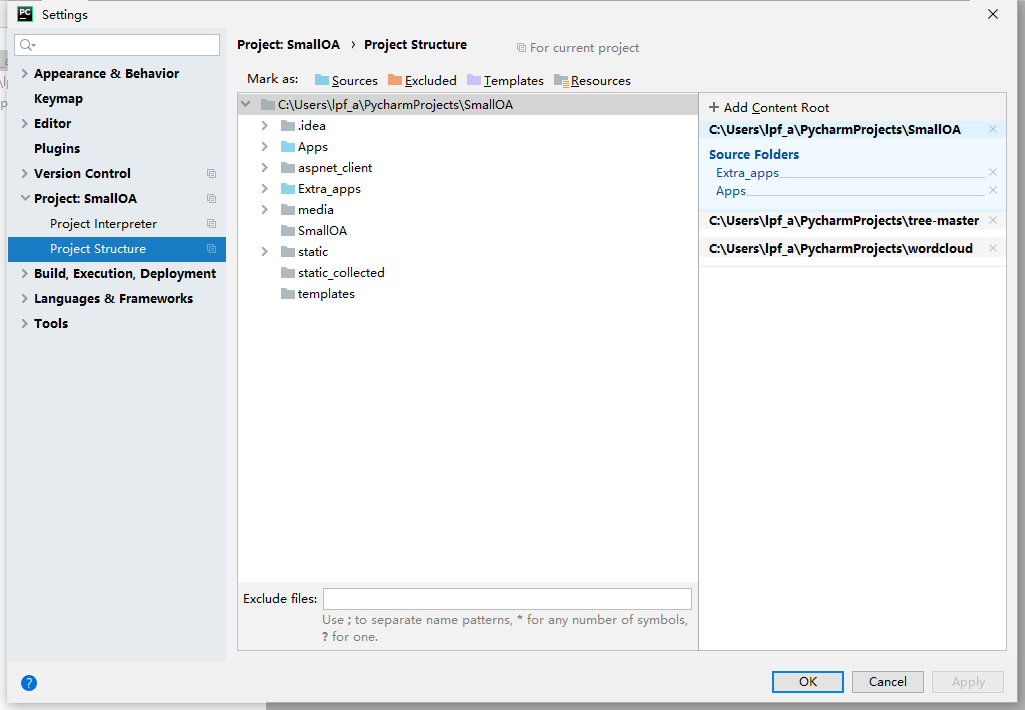Expand Build, Execution, Deployment section
Image resolution: width=1025 pixels, height=710 pixels.
(x=24, y=273)
